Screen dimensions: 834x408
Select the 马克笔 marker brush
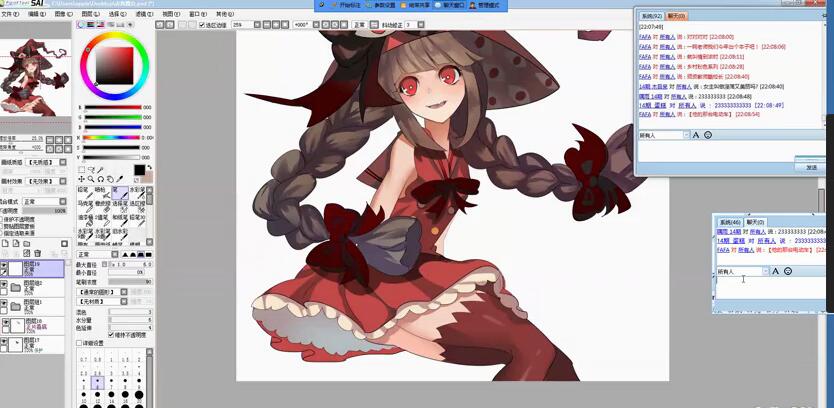pos(85,207)
